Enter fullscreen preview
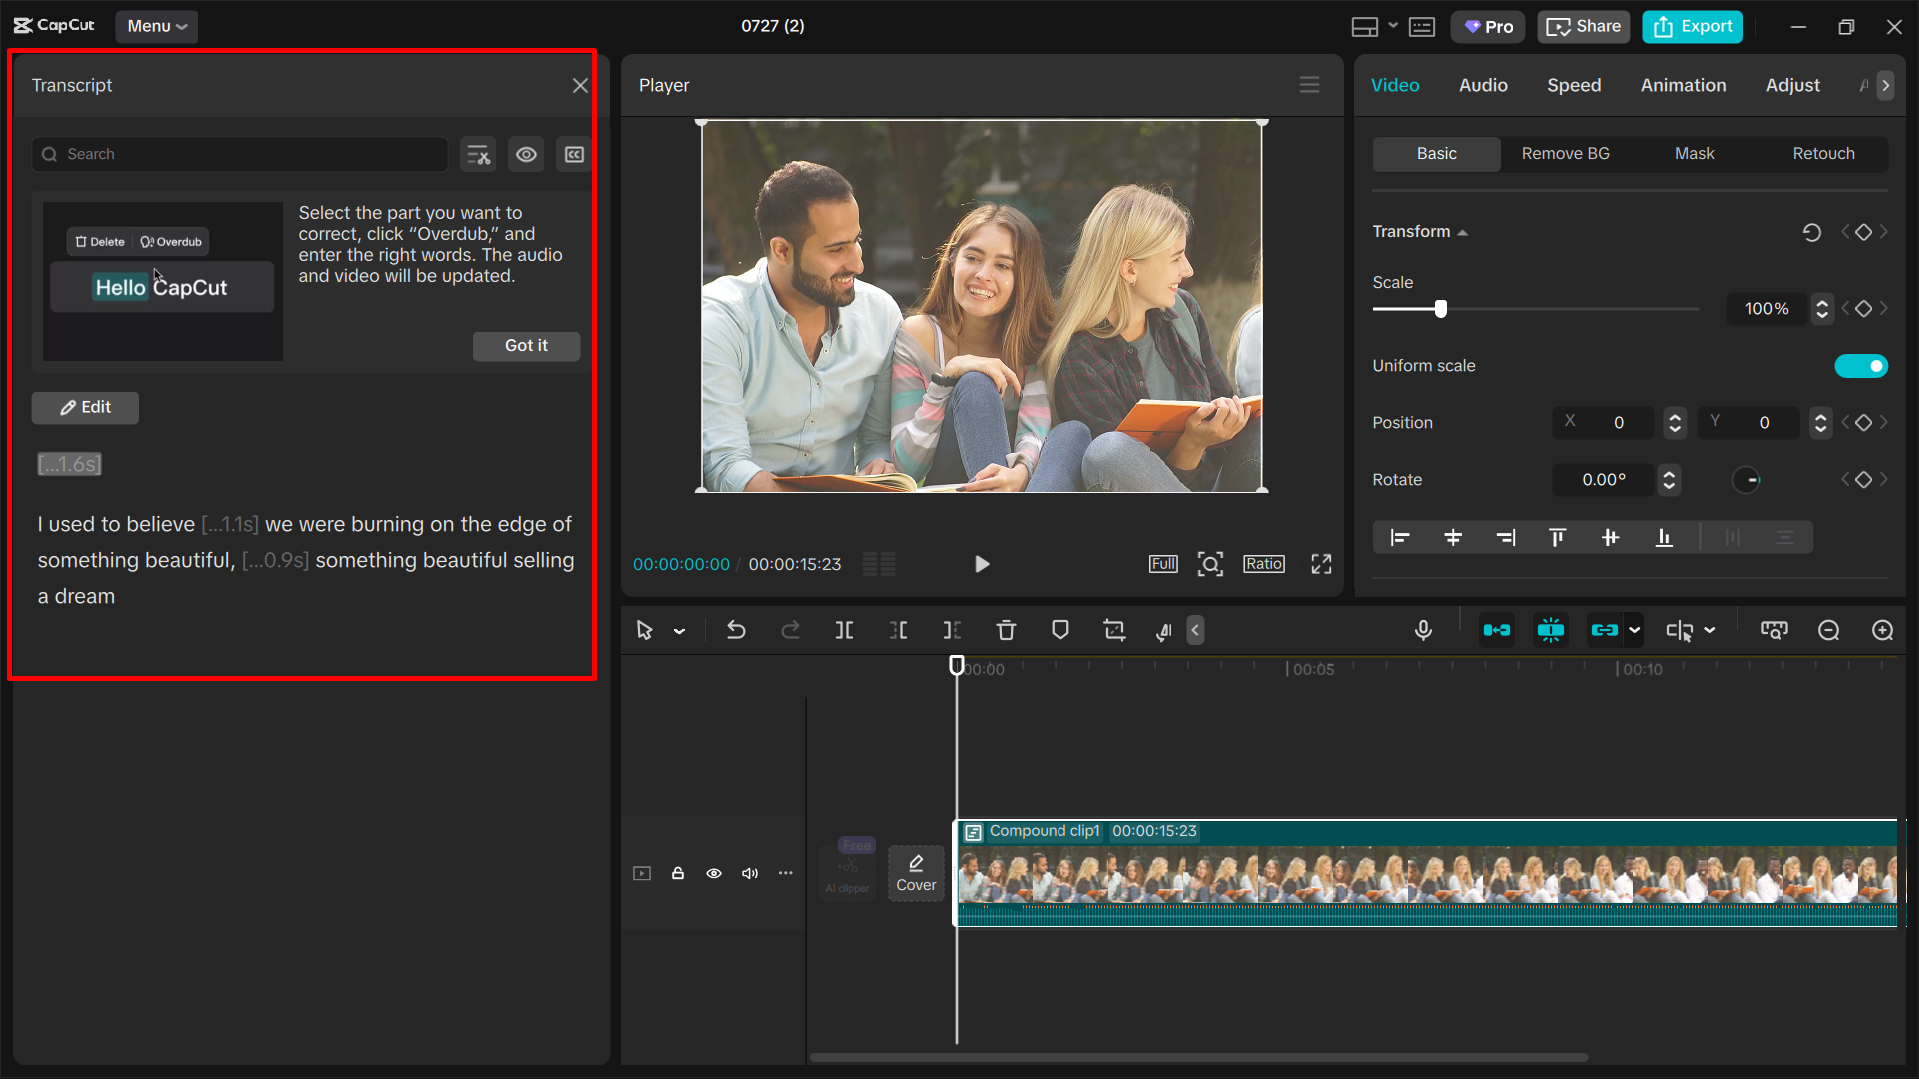The image size is (1919, 1079). click(x=1321, y=564)
